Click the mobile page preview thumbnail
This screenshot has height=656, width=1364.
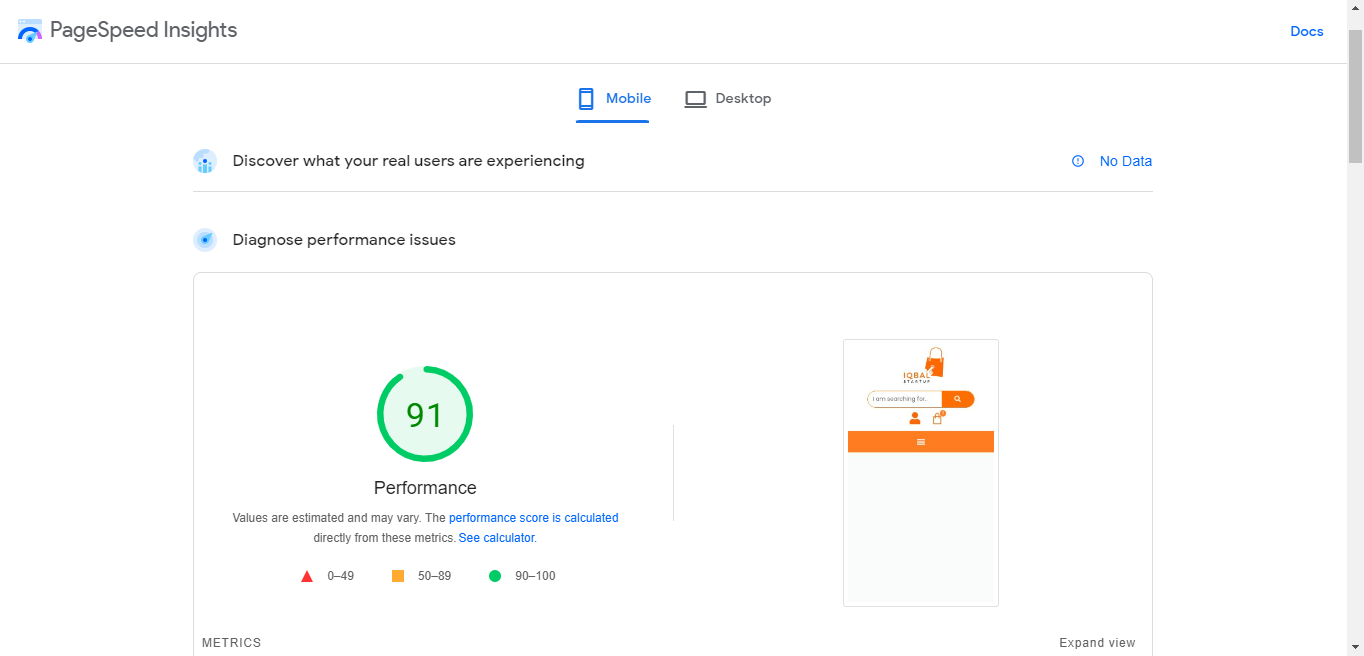click(920, 472)
